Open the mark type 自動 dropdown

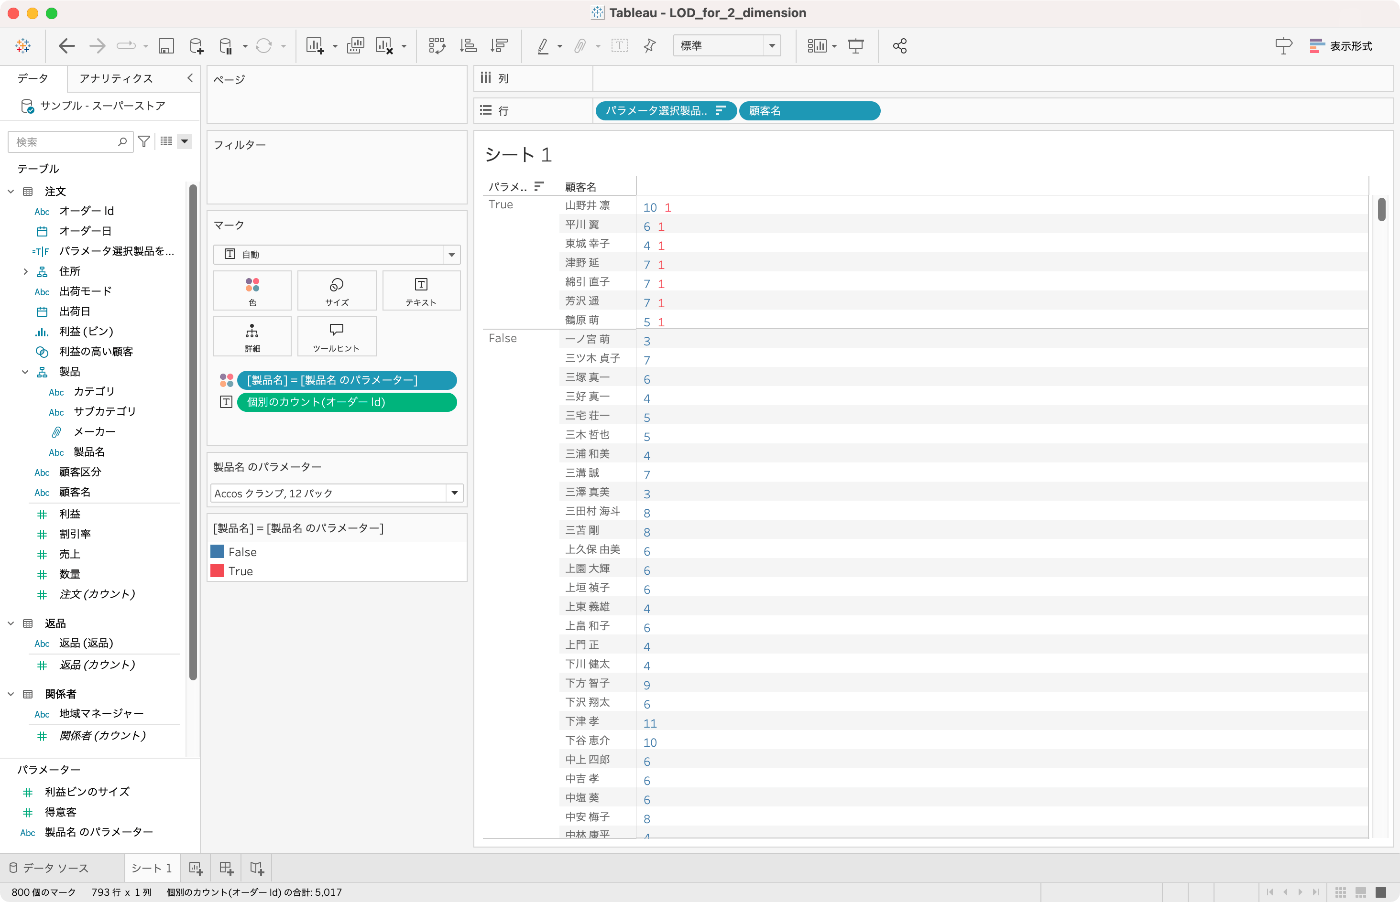point(337,254)
